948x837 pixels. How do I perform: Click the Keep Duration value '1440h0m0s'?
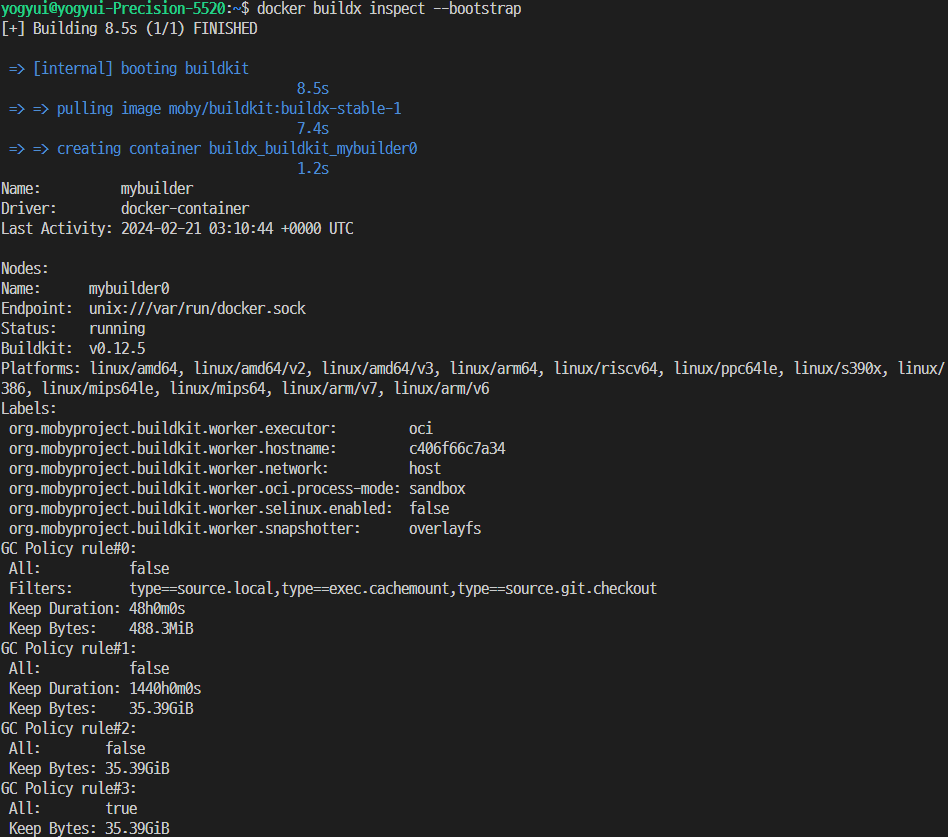[165, 688]
